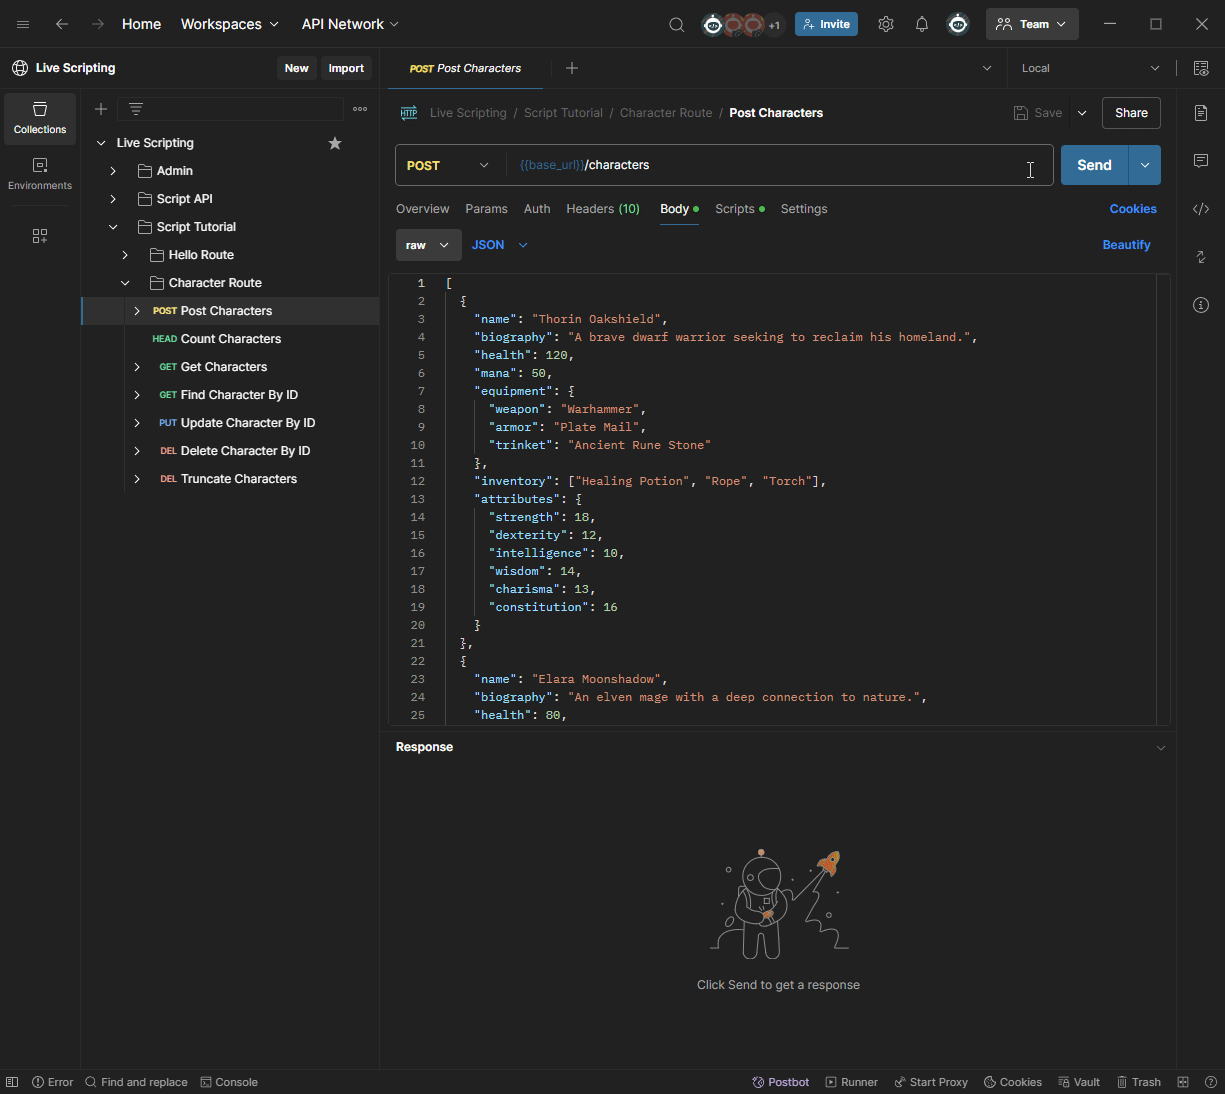
Task: Click the Invite button
Action: pyautogui.click(x=826, y=24)
